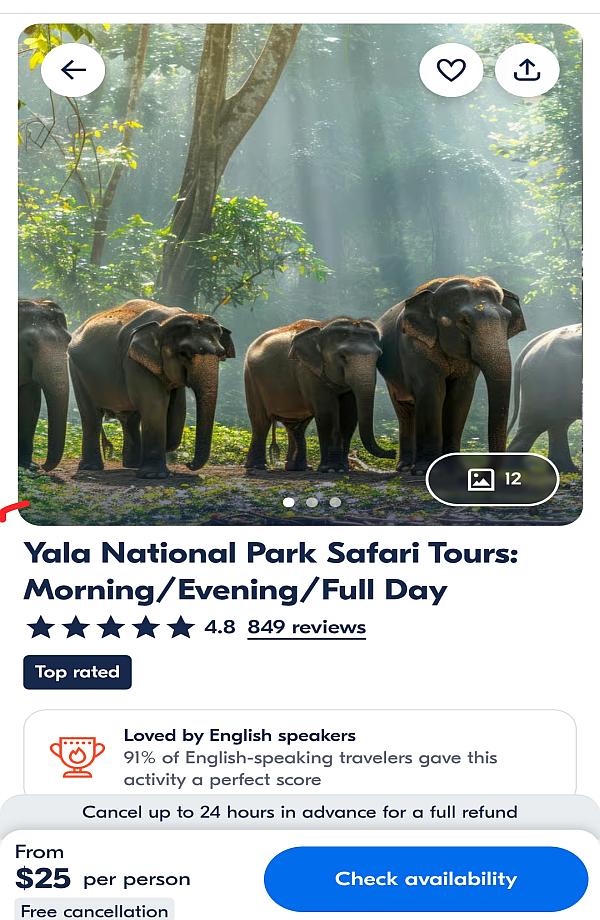Click the 91% perfect score description
600x920 pixels.
(x=310, y=769)
